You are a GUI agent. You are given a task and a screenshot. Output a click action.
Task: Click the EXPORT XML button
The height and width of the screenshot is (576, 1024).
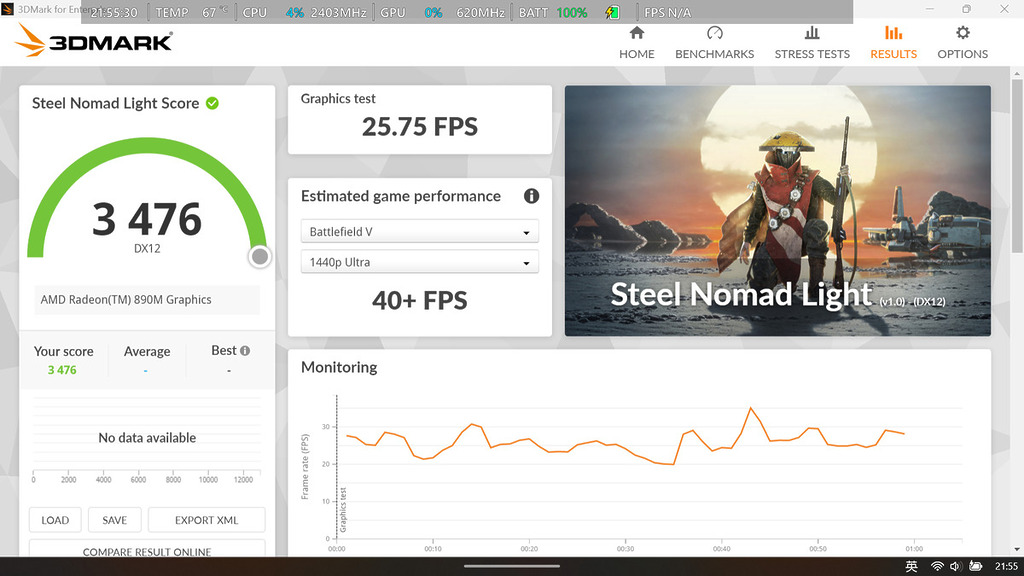(207, 520)
